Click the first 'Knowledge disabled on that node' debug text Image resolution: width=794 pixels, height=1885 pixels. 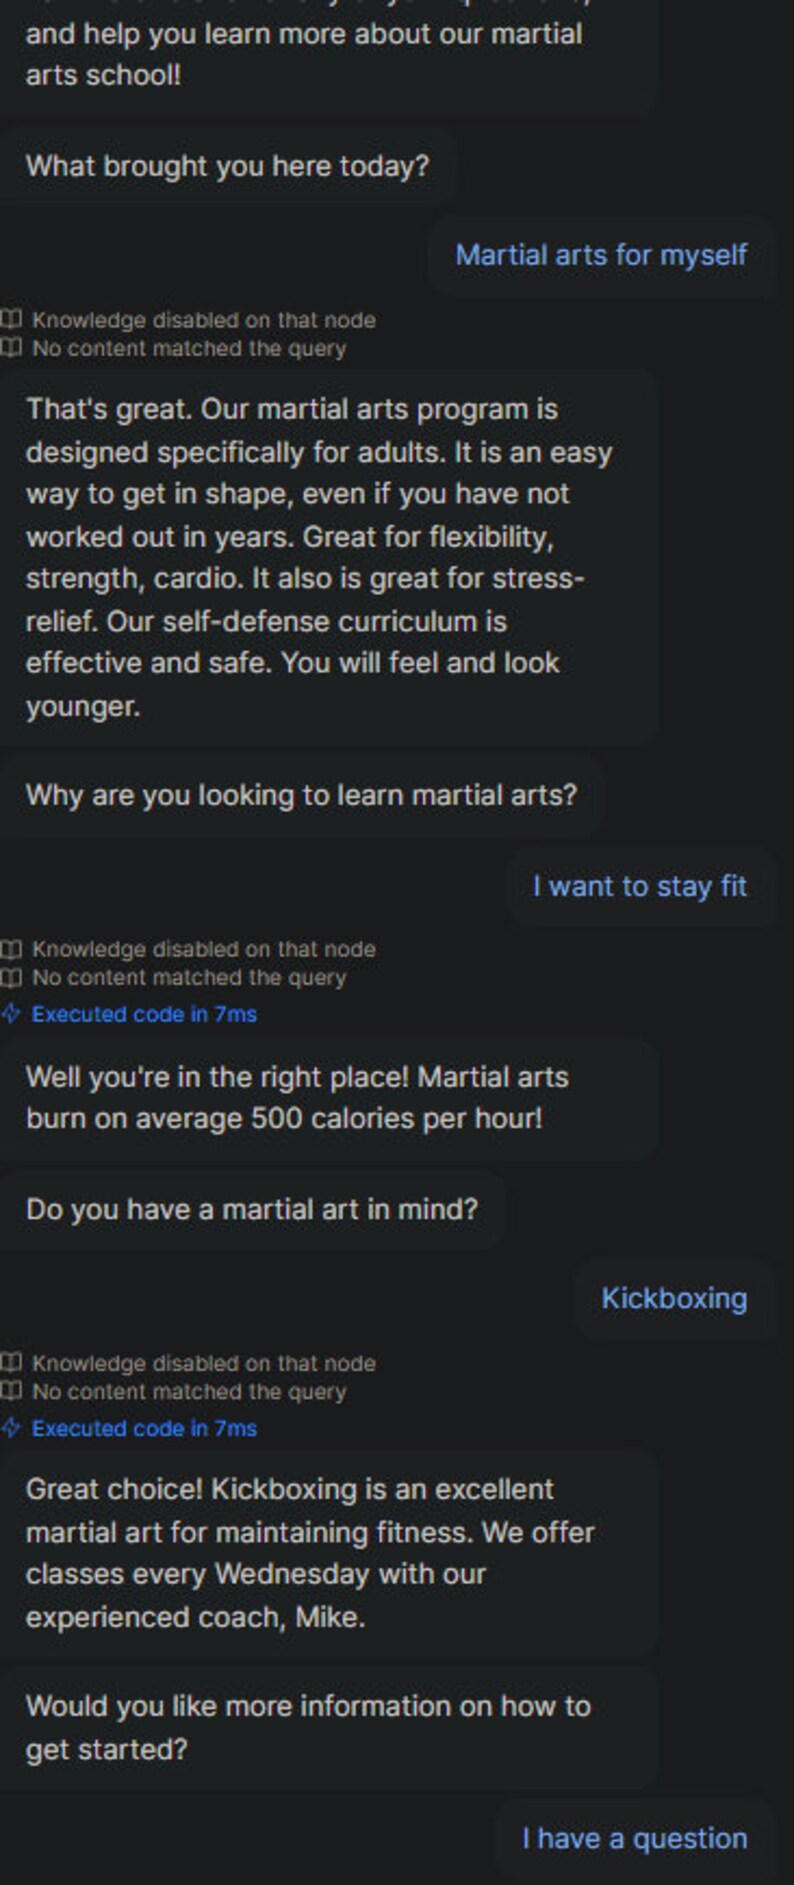coord(204,320)
